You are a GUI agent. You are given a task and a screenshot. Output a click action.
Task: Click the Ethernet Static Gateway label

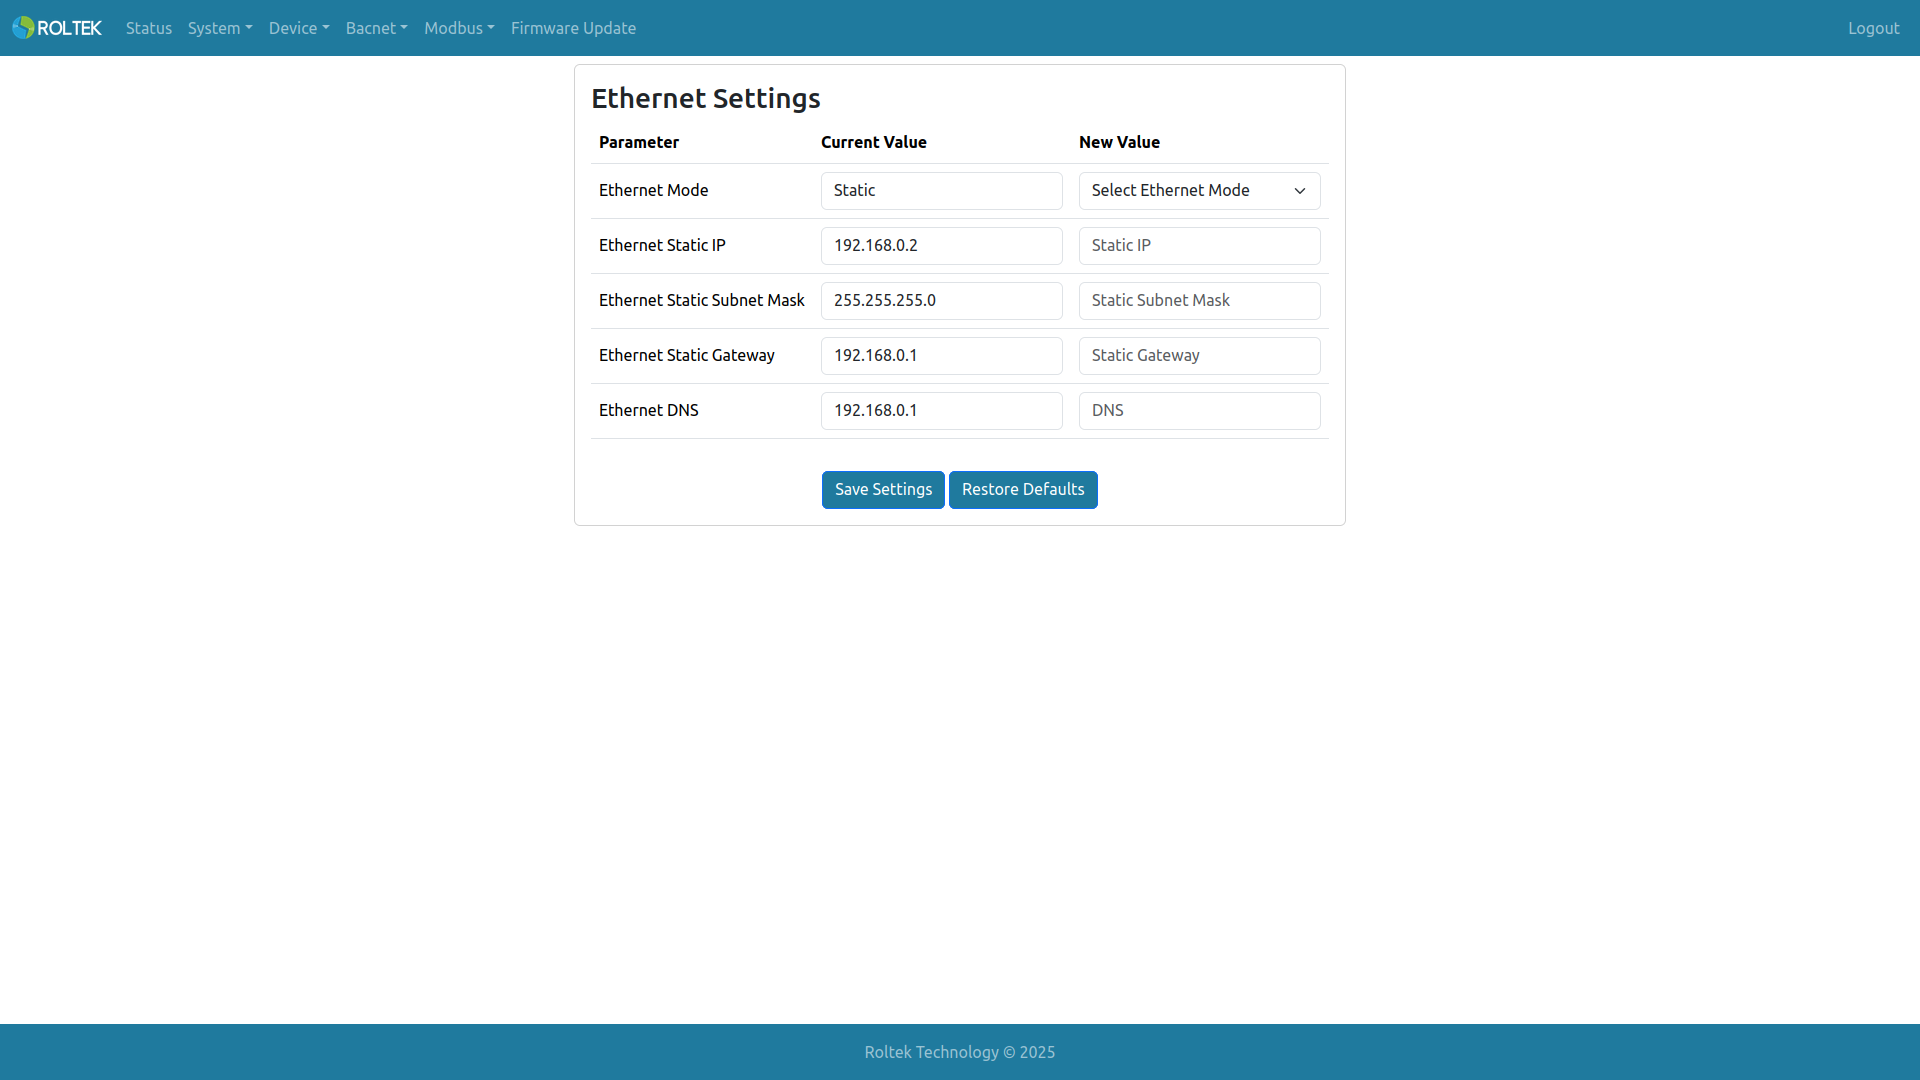pos(686,355)
